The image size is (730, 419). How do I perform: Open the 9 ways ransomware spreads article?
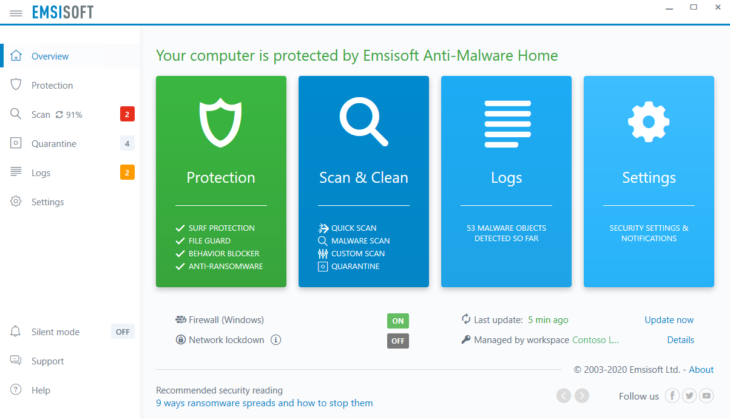264,403
